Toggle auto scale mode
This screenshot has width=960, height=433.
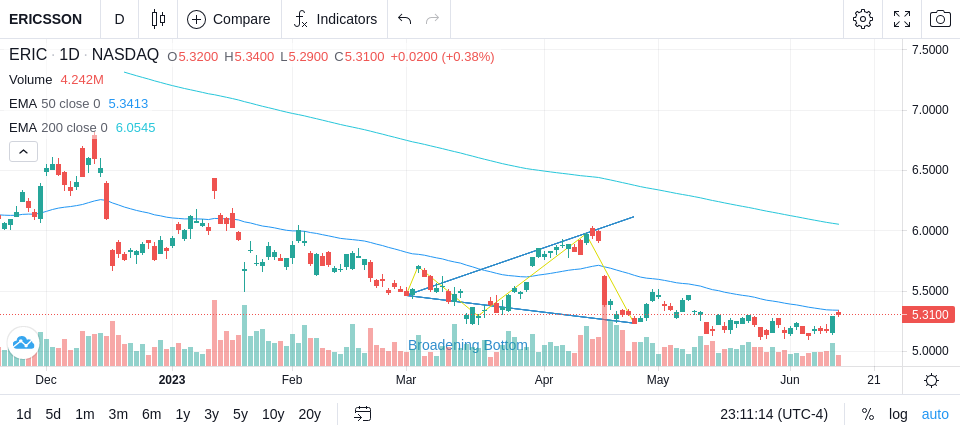click(x=935, y=414)
